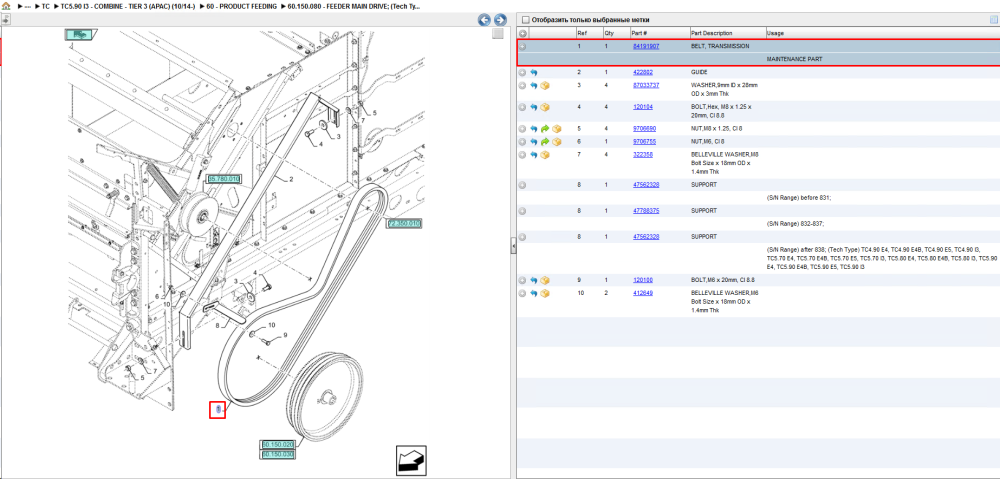Navigate to the previous diagram with back arrow
This screenshot has width=1000, height=479.
tap(484, 20)
